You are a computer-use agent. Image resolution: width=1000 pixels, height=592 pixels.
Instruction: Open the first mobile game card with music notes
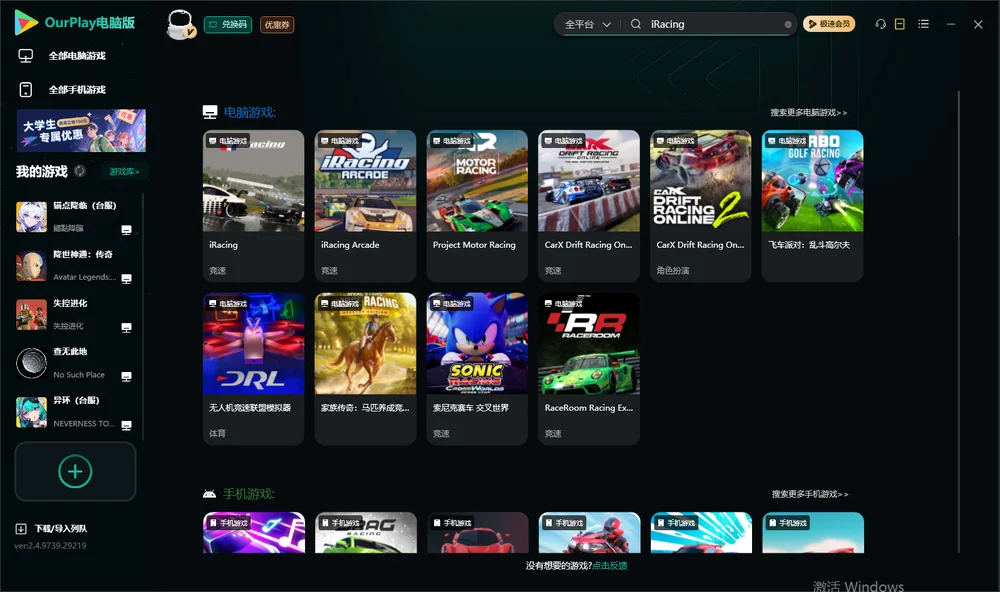click(x=254, y=533)
